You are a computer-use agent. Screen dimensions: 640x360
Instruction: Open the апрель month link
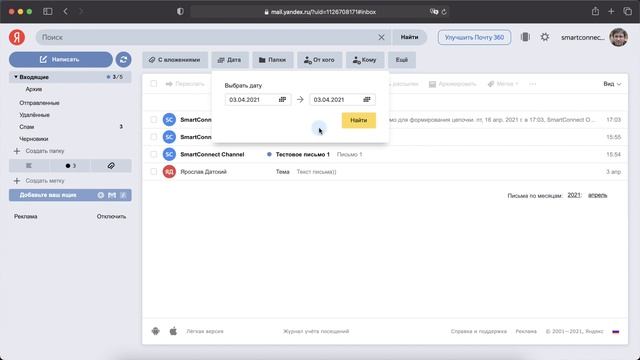[598, 196]
